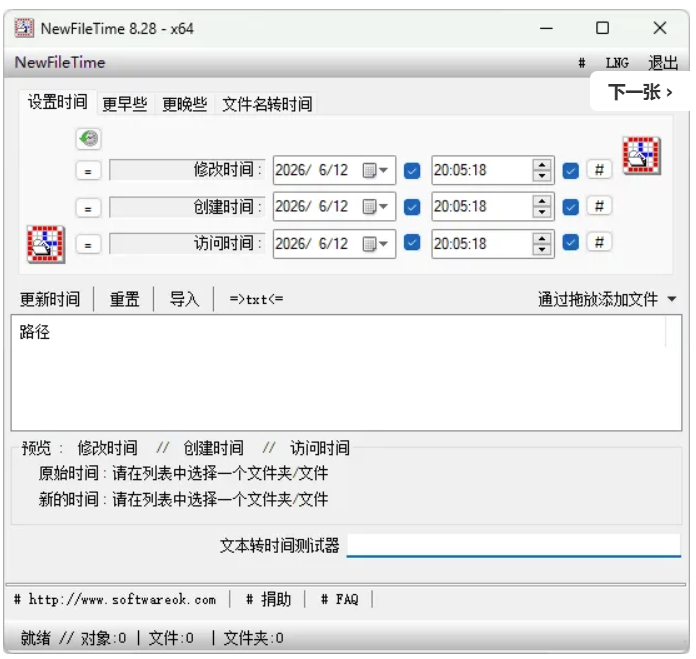Click NewFileTime logo icon at upper right
The image size is (696, 659).
point(641,155)
